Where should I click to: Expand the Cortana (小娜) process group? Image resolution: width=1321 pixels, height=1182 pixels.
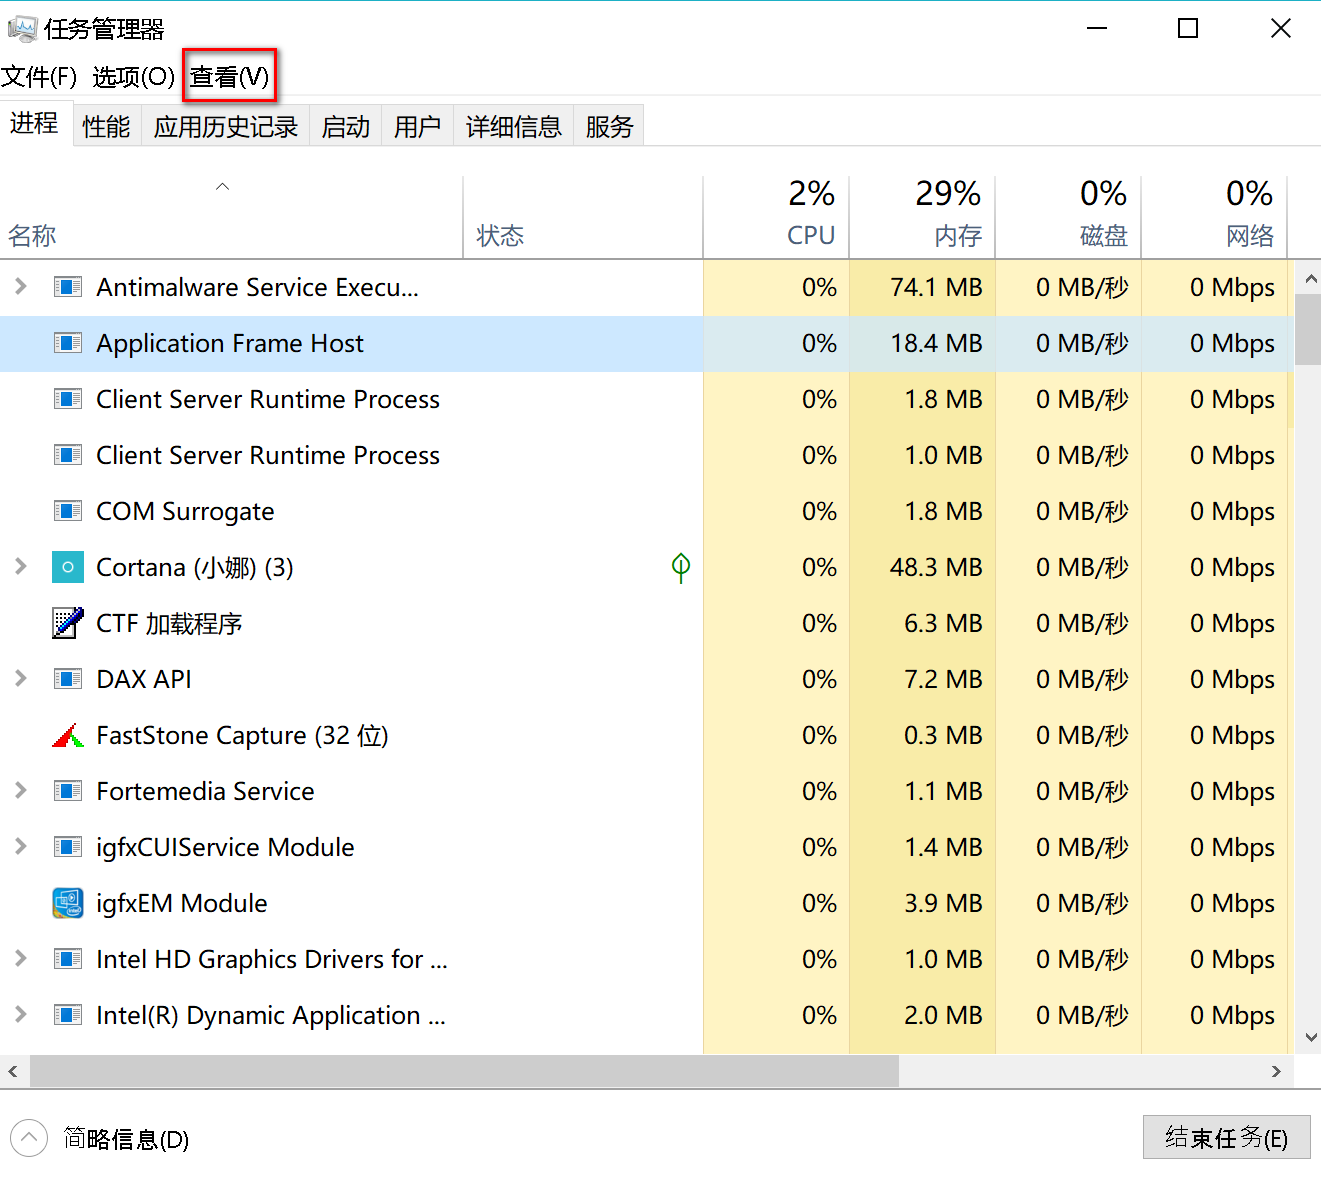click(21, 567)
